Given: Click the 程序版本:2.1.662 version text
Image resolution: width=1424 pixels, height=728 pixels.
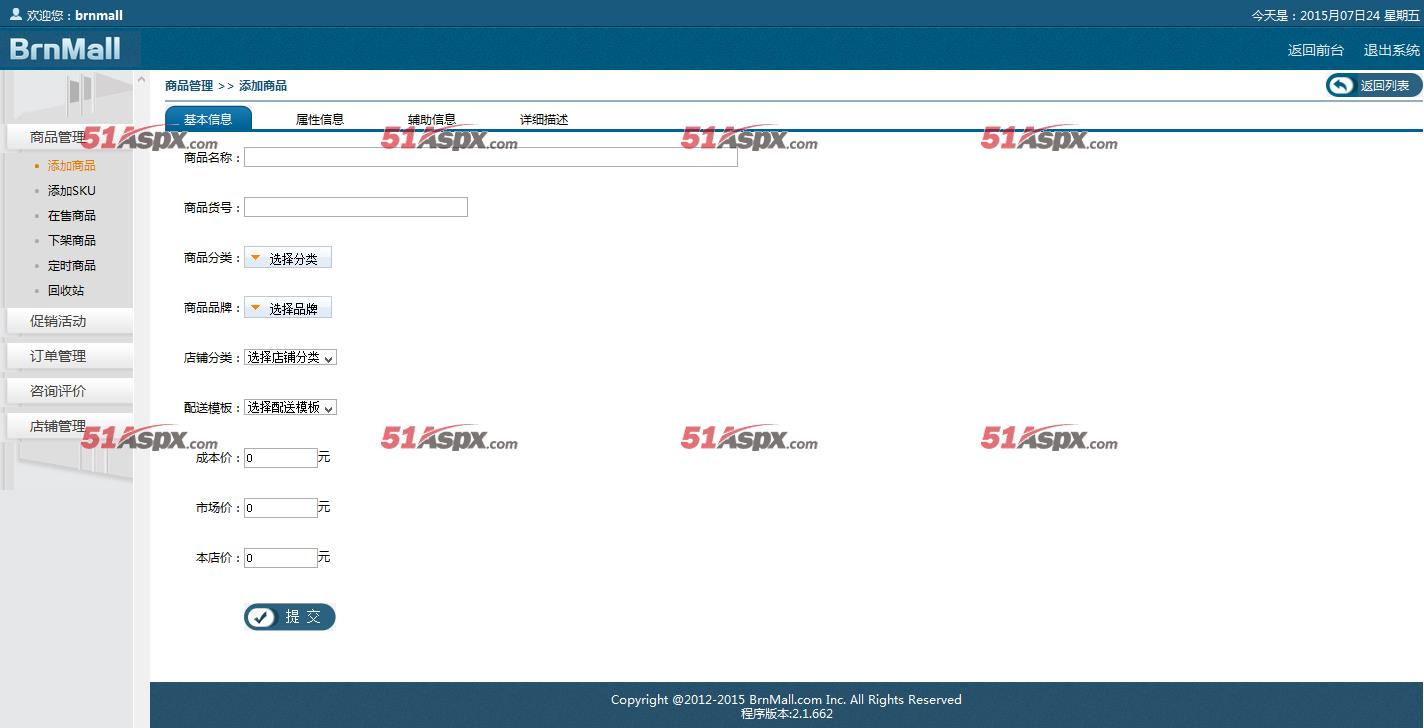Looking at the screenshot, I should pos(787,714).
